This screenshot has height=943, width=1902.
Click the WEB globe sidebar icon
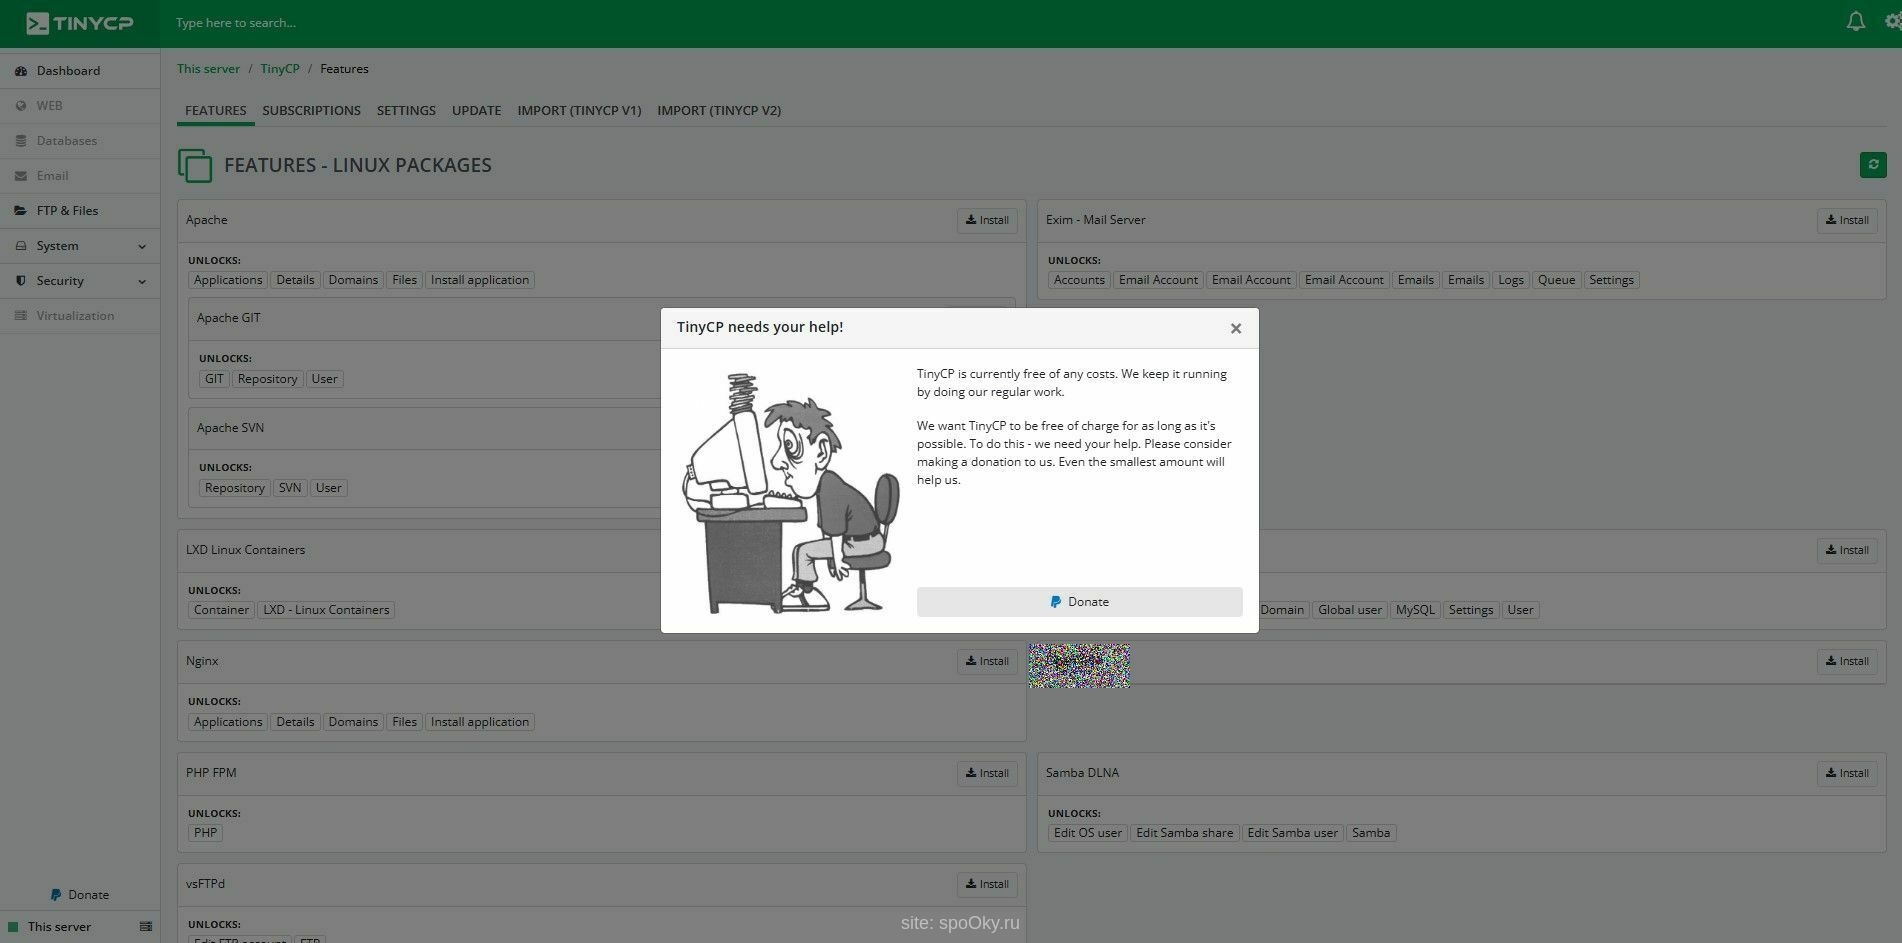21,106
